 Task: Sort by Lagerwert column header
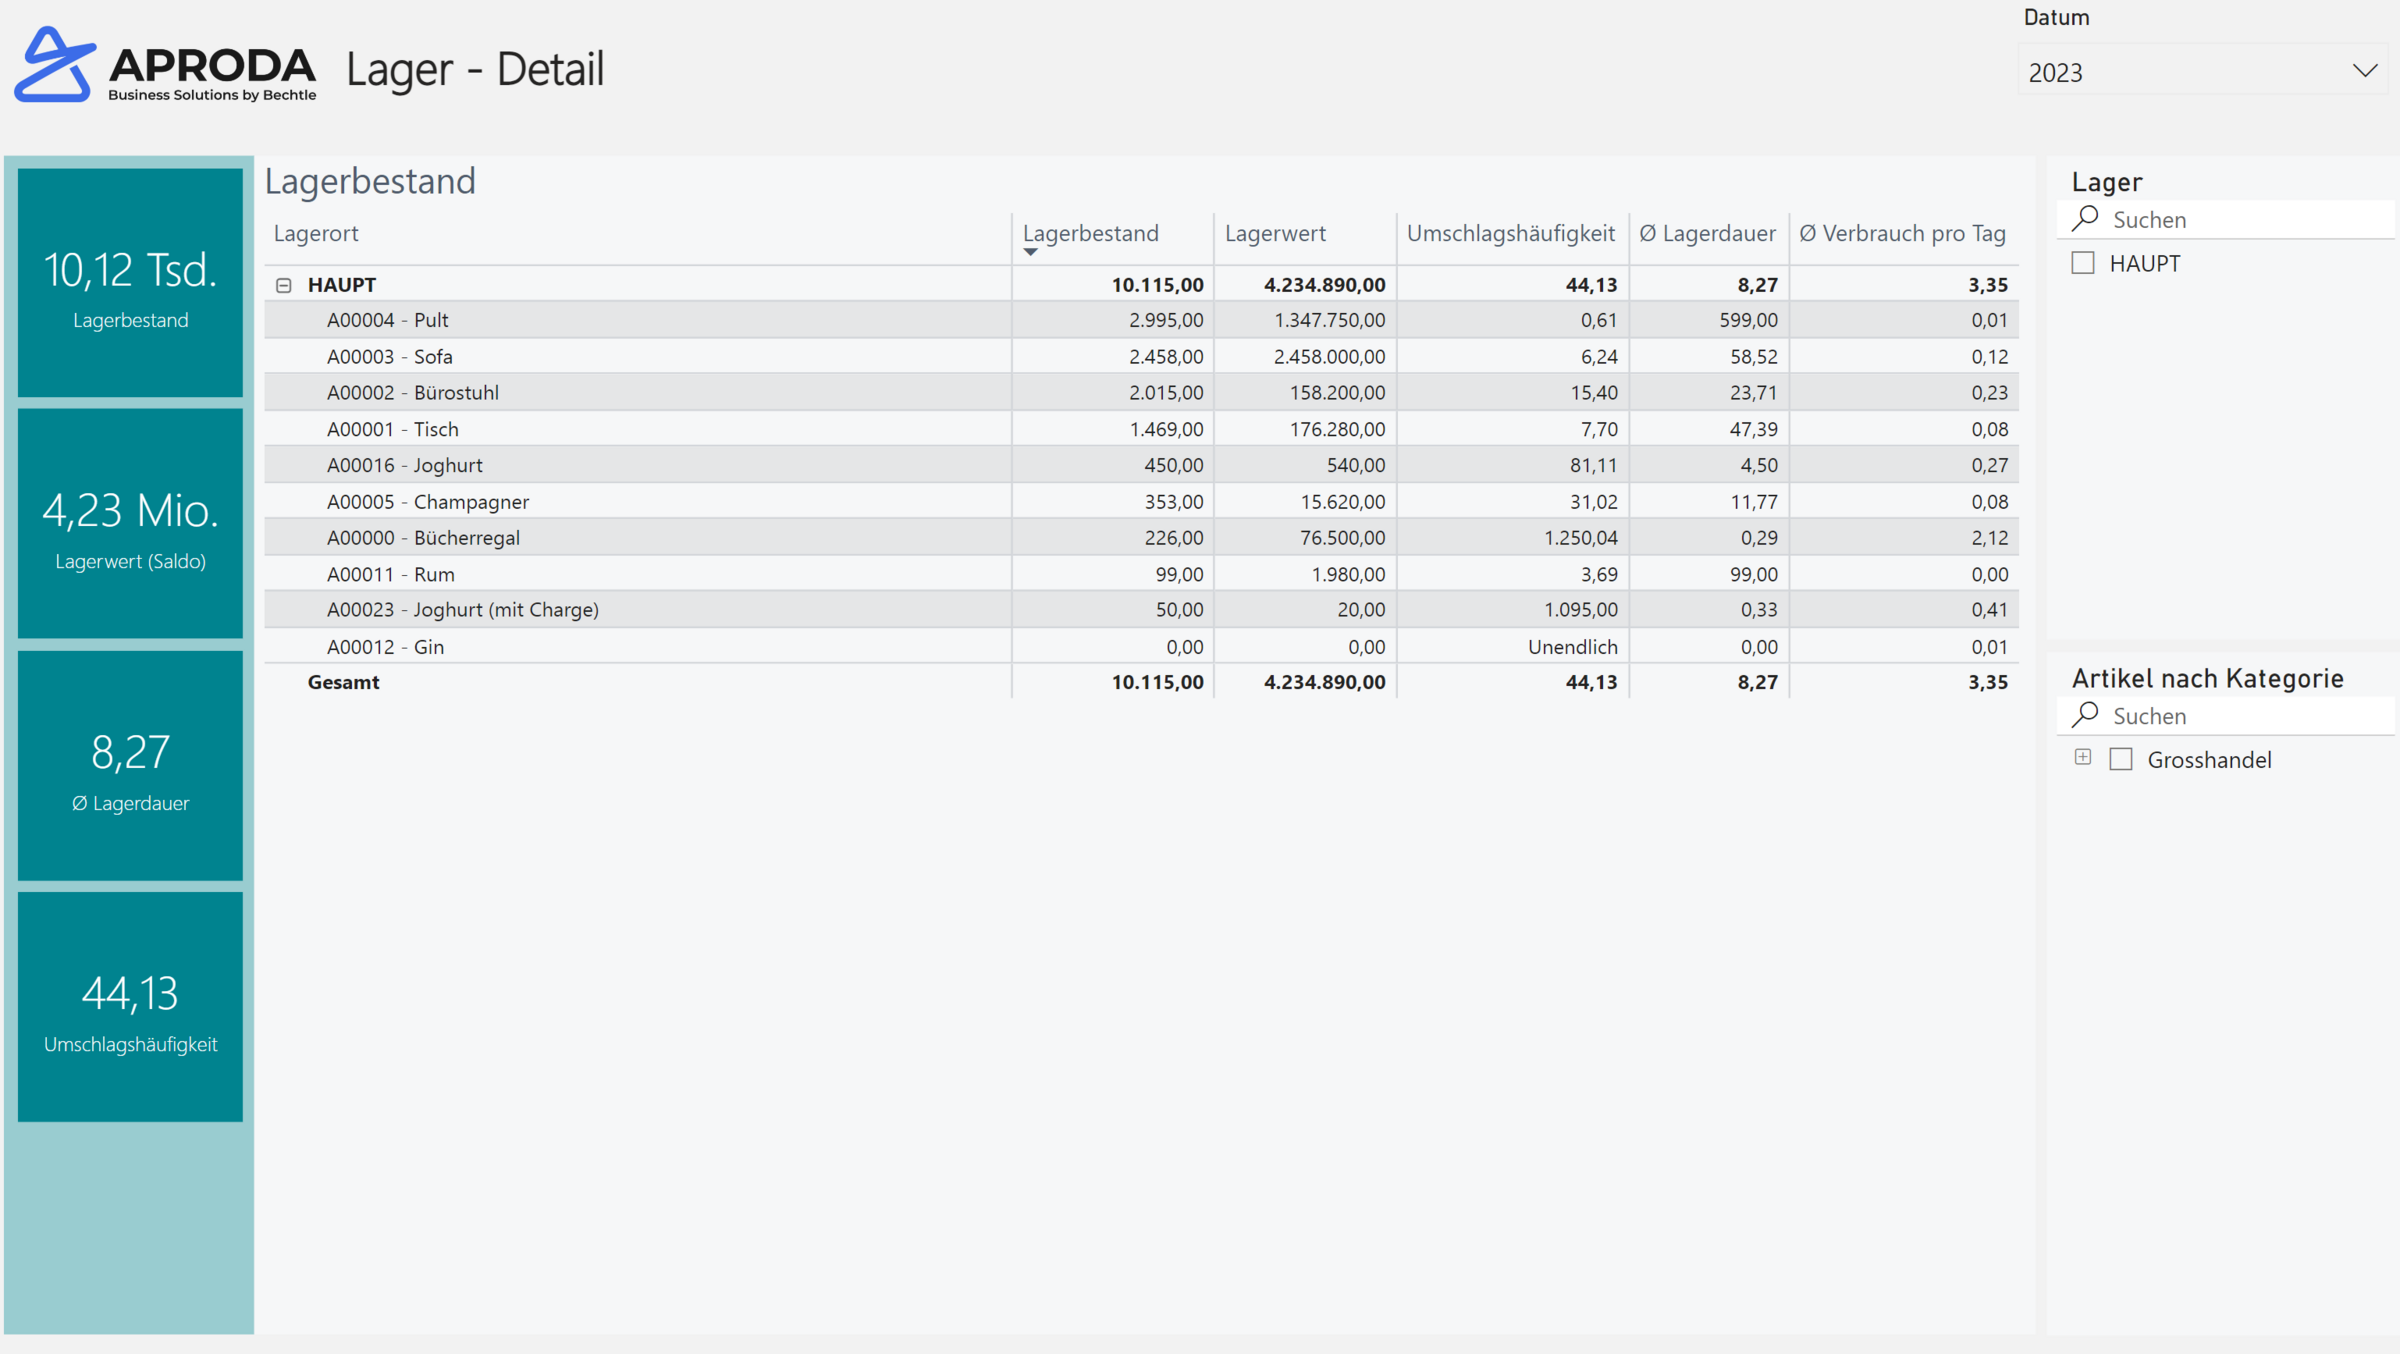(x=1275, y=233)
